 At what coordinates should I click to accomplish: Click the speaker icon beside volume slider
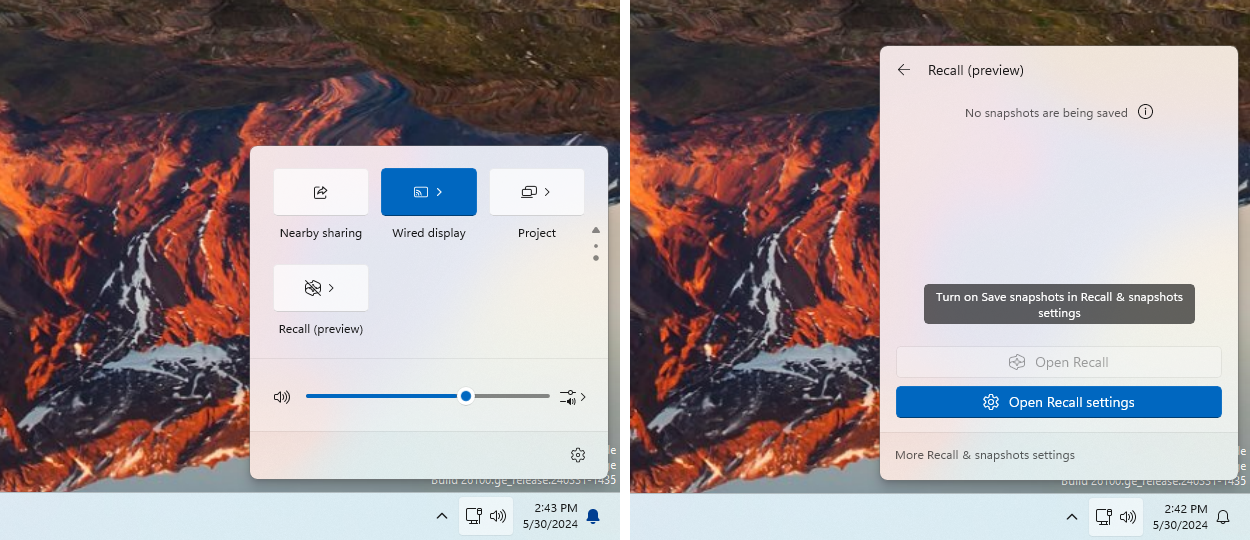282,397
